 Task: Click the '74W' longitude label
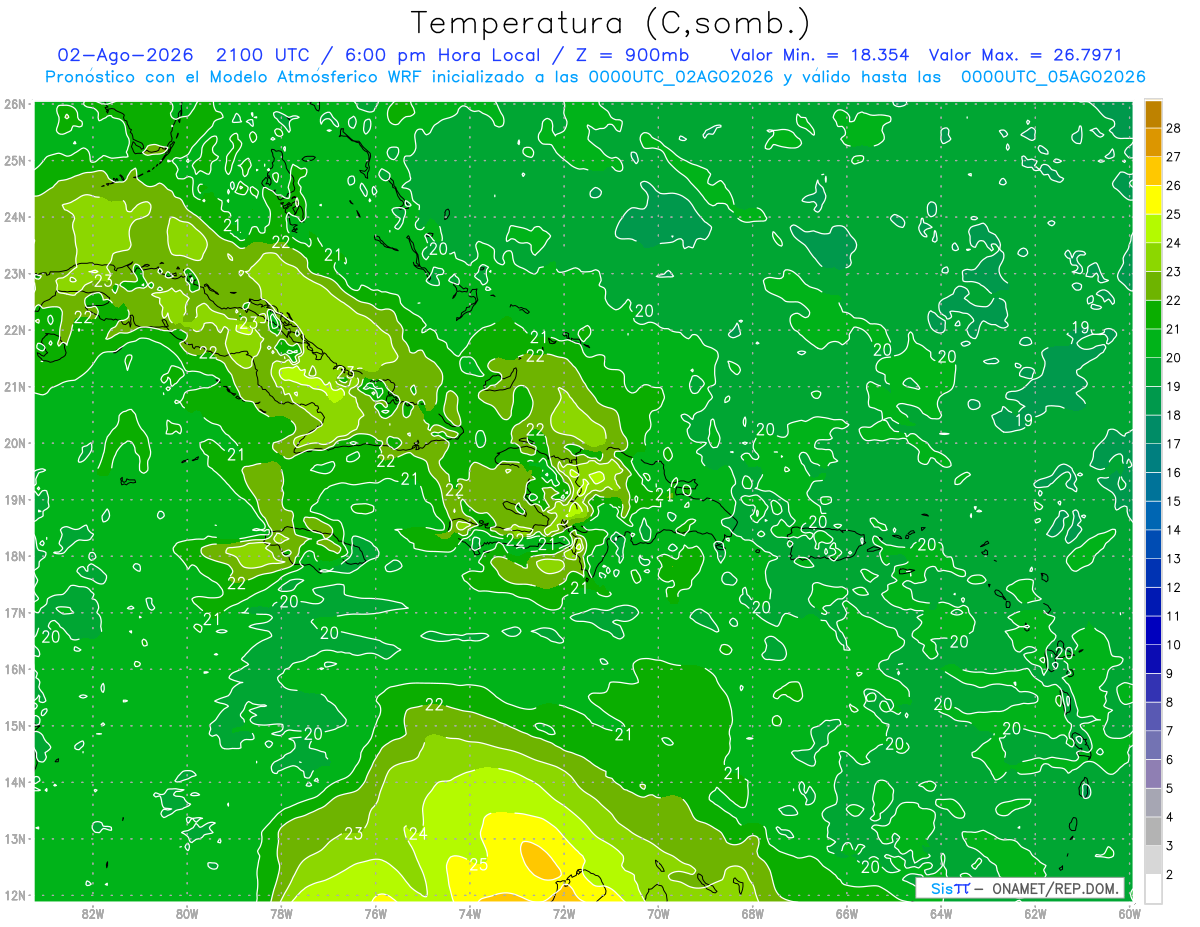tap(469, 913)
